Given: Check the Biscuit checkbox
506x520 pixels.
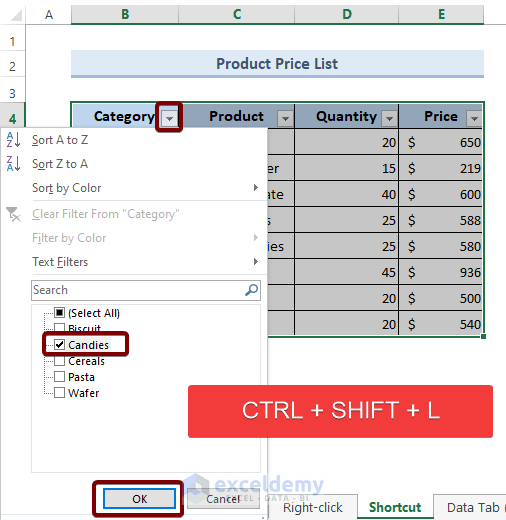Looking at the screenshot, I should pos(59,327).
